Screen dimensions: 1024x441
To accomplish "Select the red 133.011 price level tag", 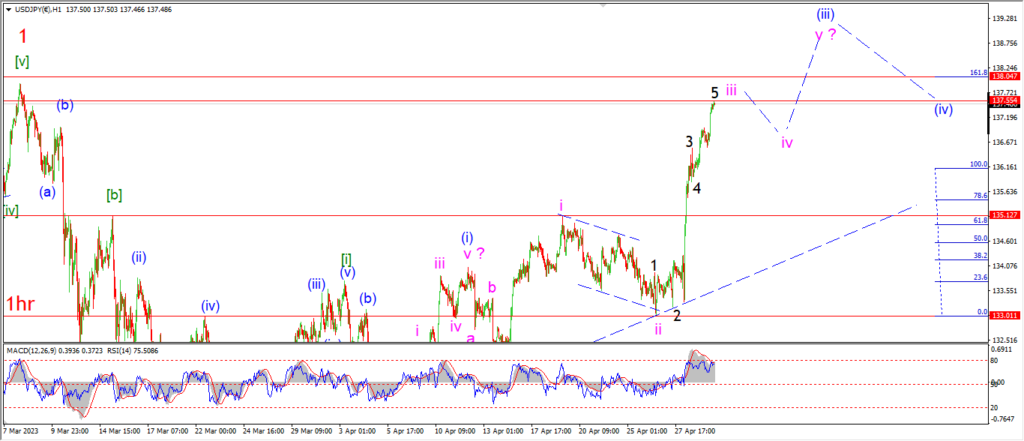I will coord(1002,316).
